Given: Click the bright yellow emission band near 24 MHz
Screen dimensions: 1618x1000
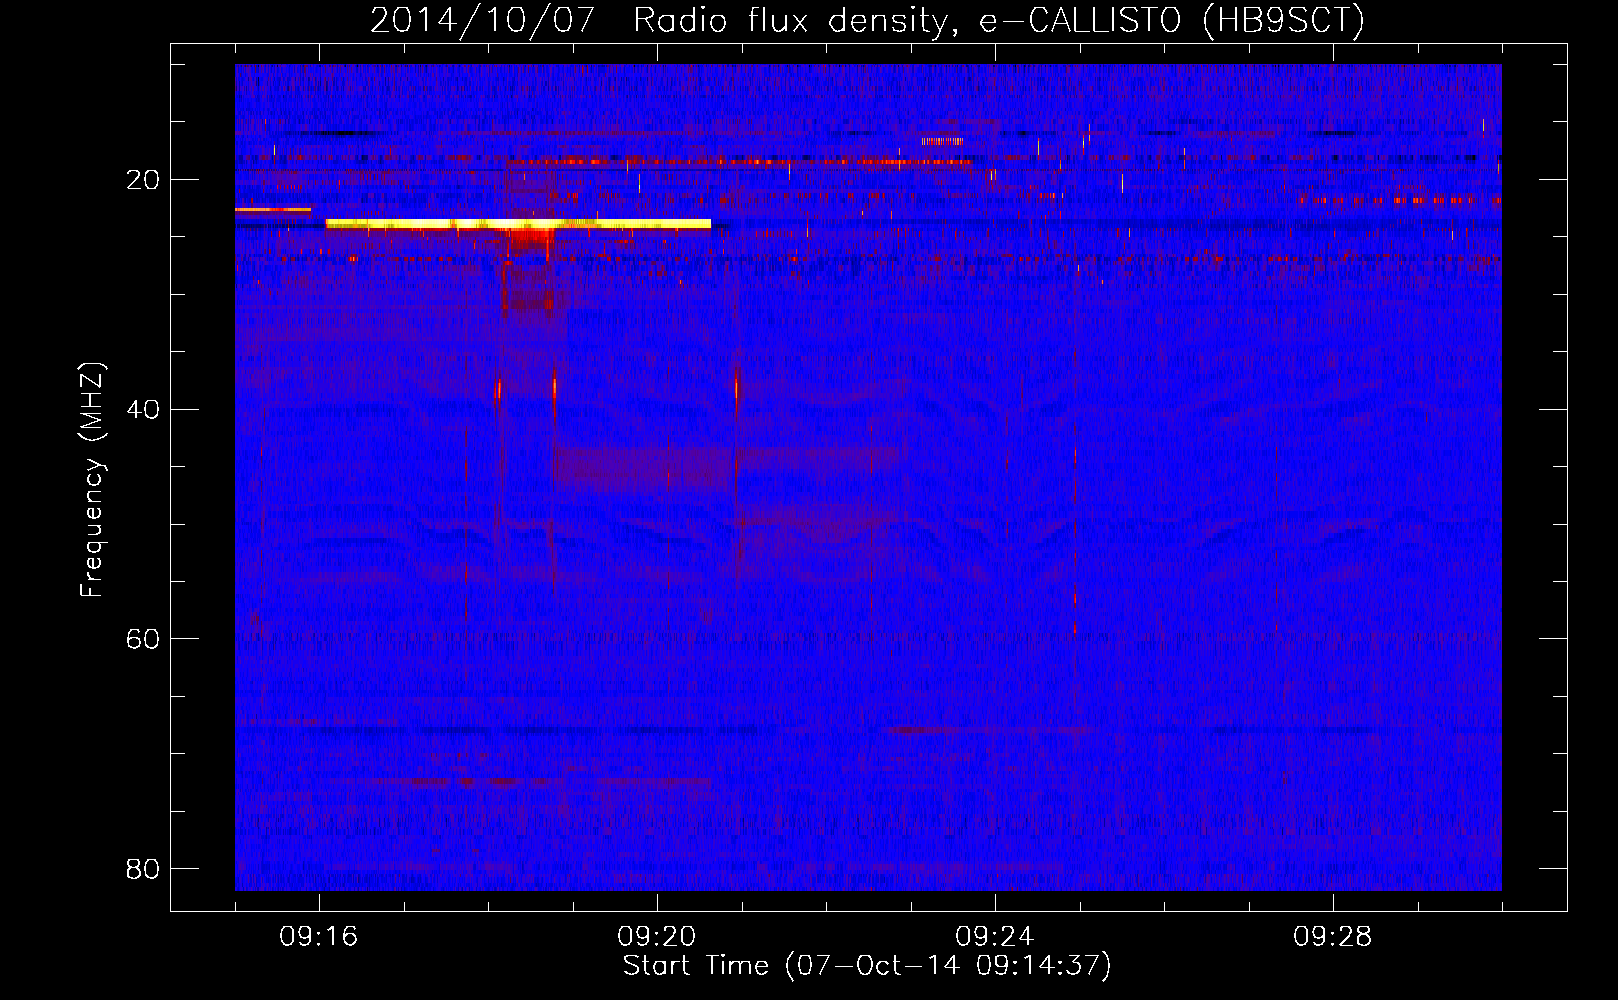Looking at the screenshot, I should tap(518, 224).
